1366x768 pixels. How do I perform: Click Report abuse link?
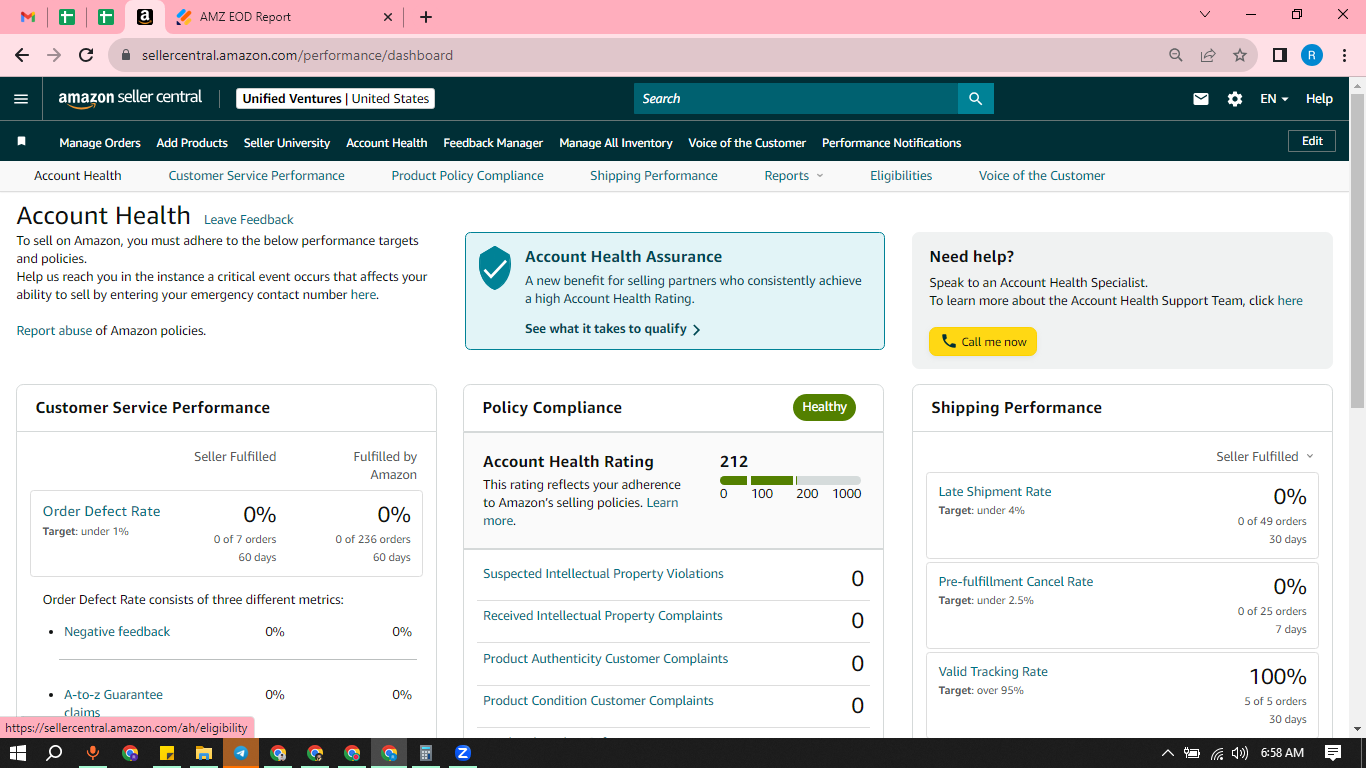[54, 331]
